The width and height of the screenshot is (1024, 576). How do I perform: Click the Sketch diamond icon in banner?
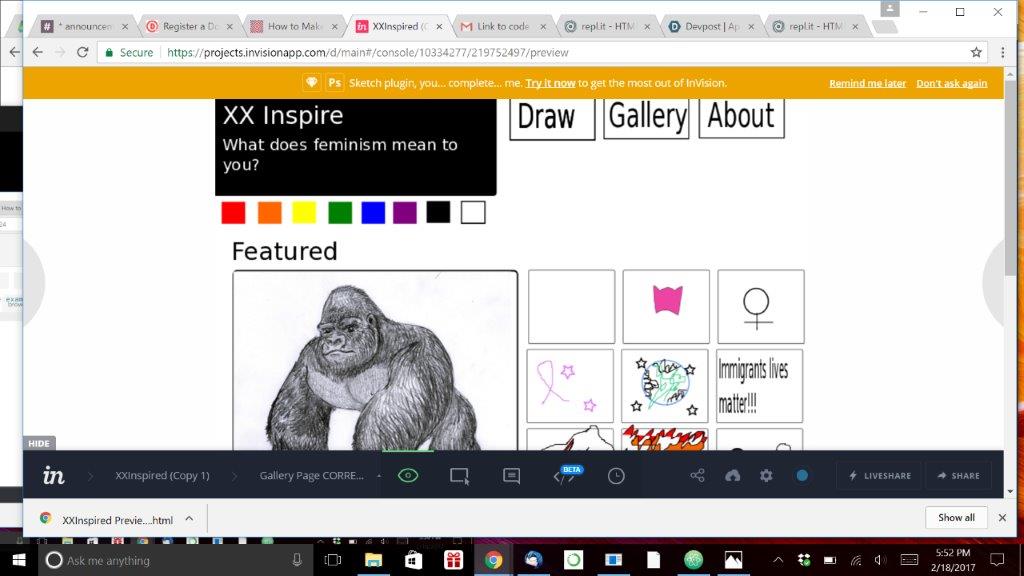pos(312,83)
